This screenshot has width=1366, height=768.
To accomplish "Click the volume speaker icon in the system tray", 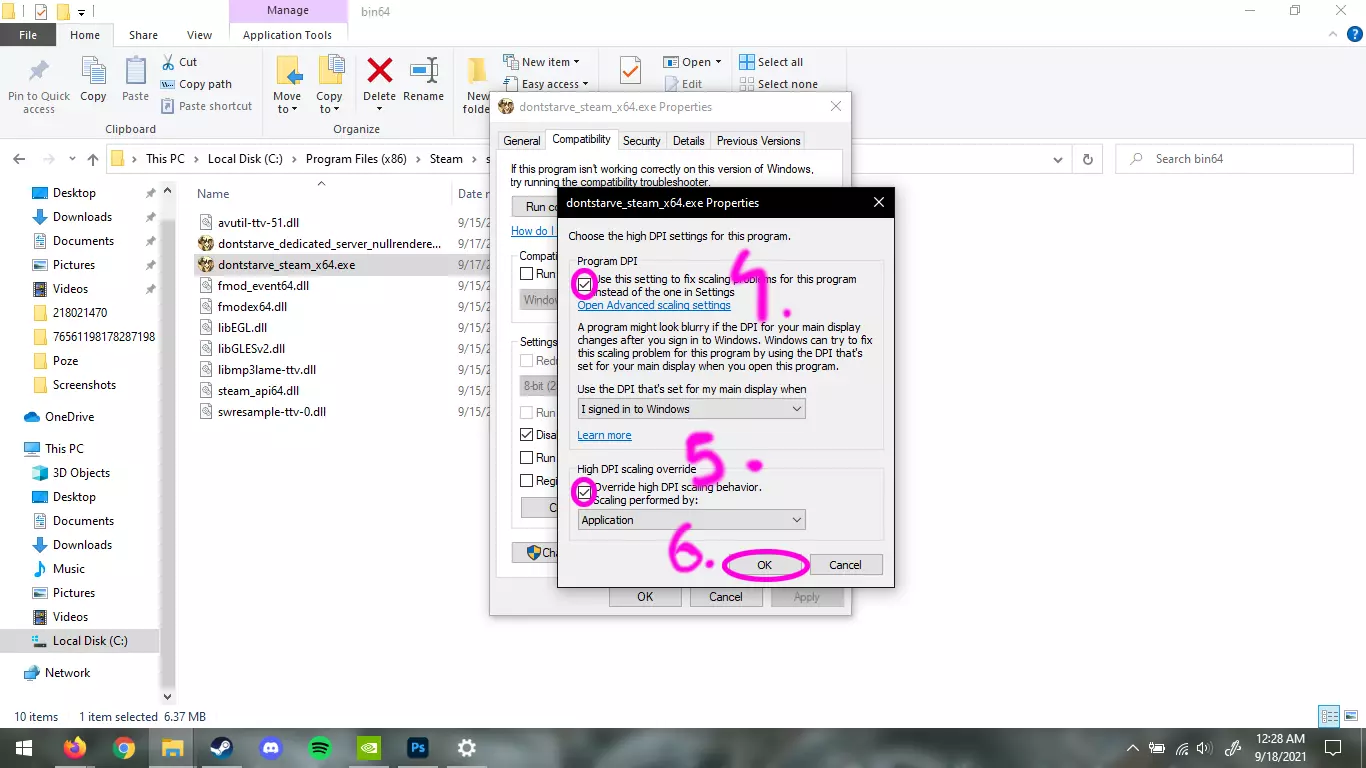I will (1205, 748).
